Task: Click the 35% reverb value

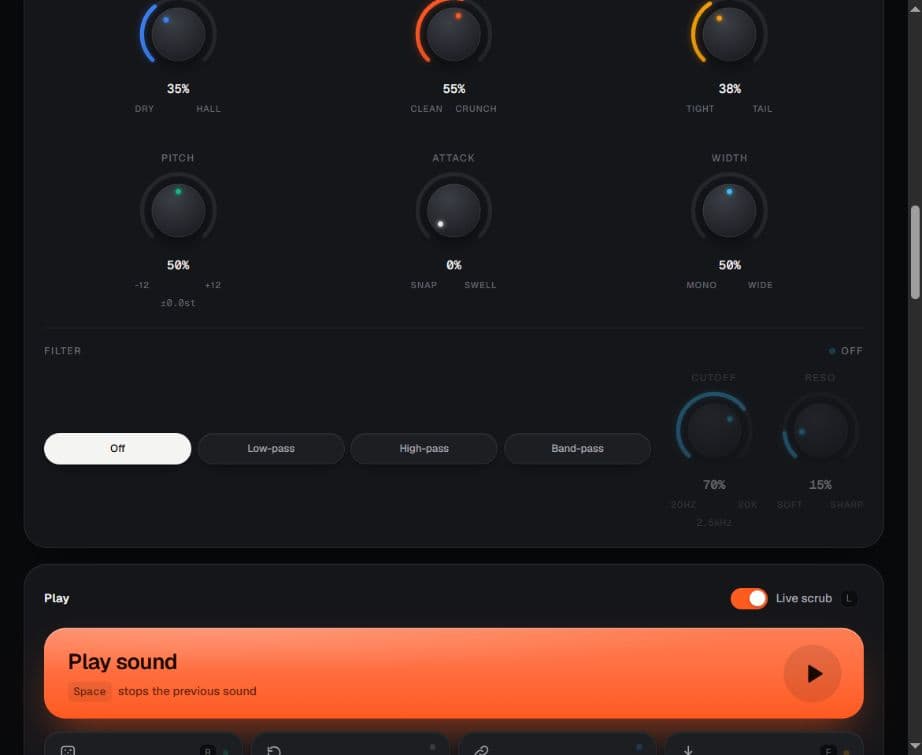Action: pyautogui.click(x=178, y=89)
